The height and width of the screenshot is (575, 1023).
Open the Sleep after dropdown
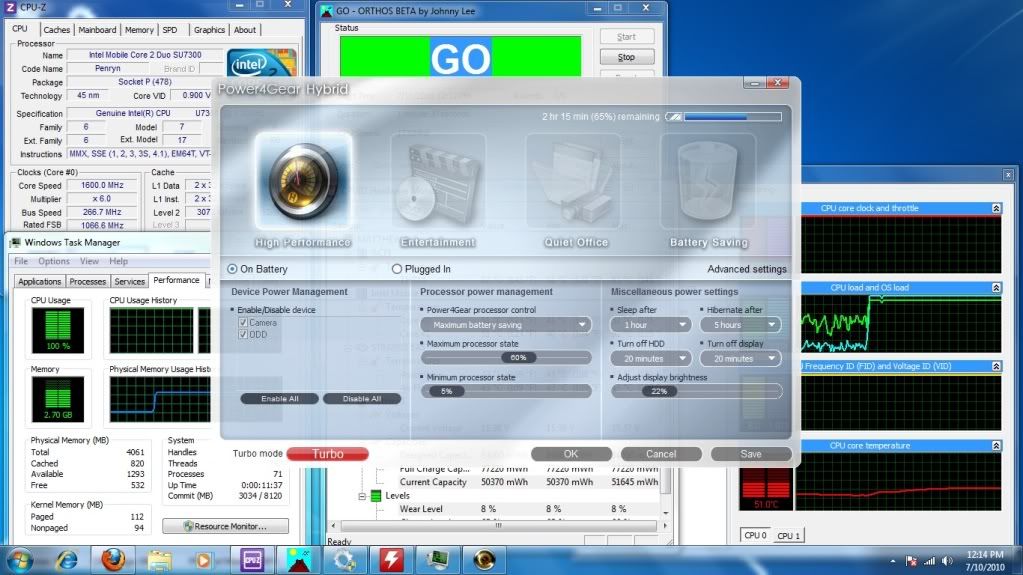pos(650,324)
